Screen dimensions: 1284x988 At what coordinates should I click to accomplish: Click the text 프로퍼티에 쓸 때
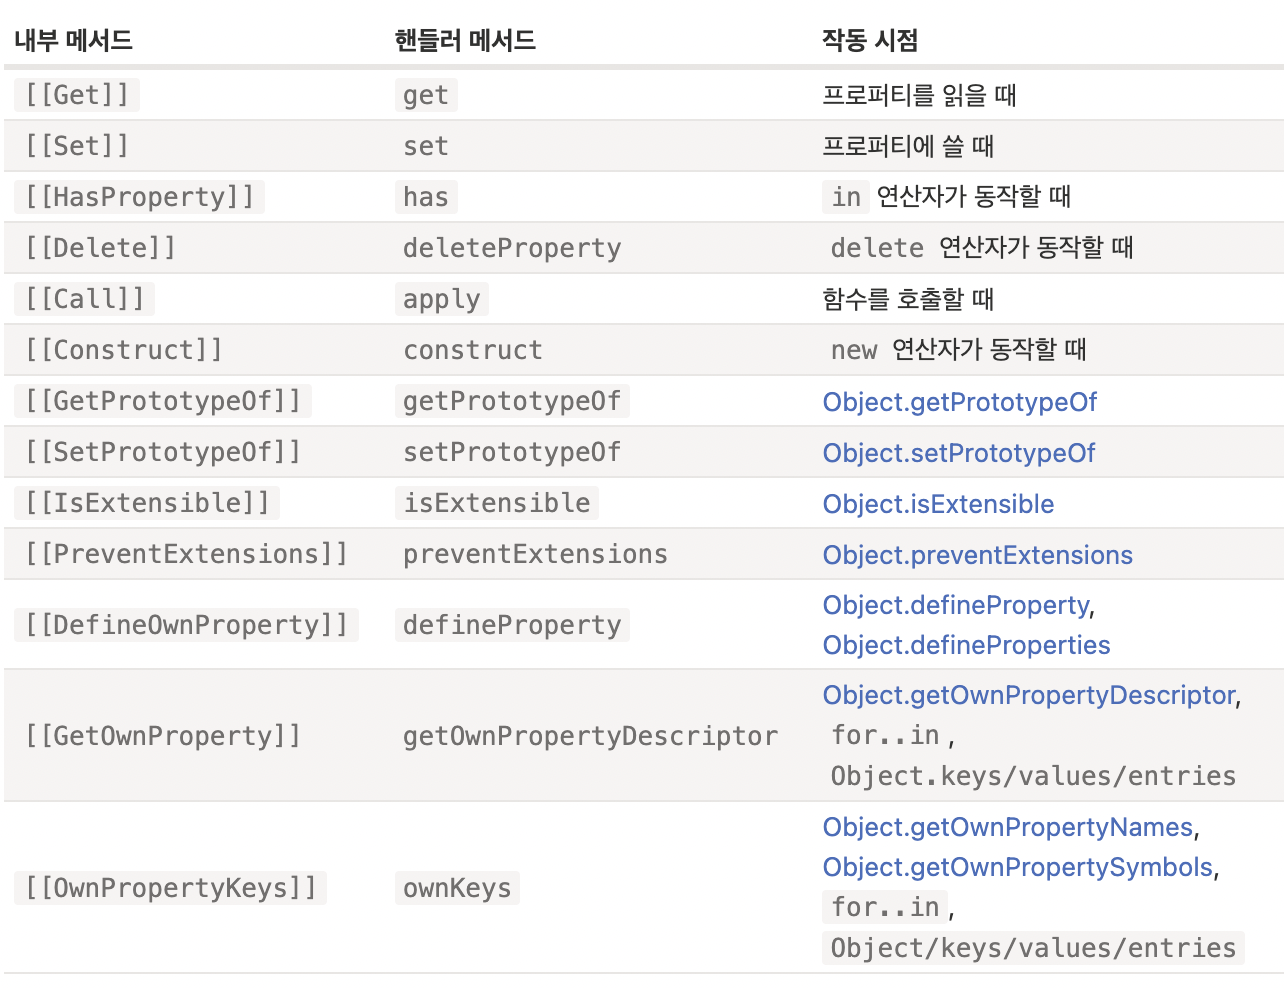click(908, 146)
